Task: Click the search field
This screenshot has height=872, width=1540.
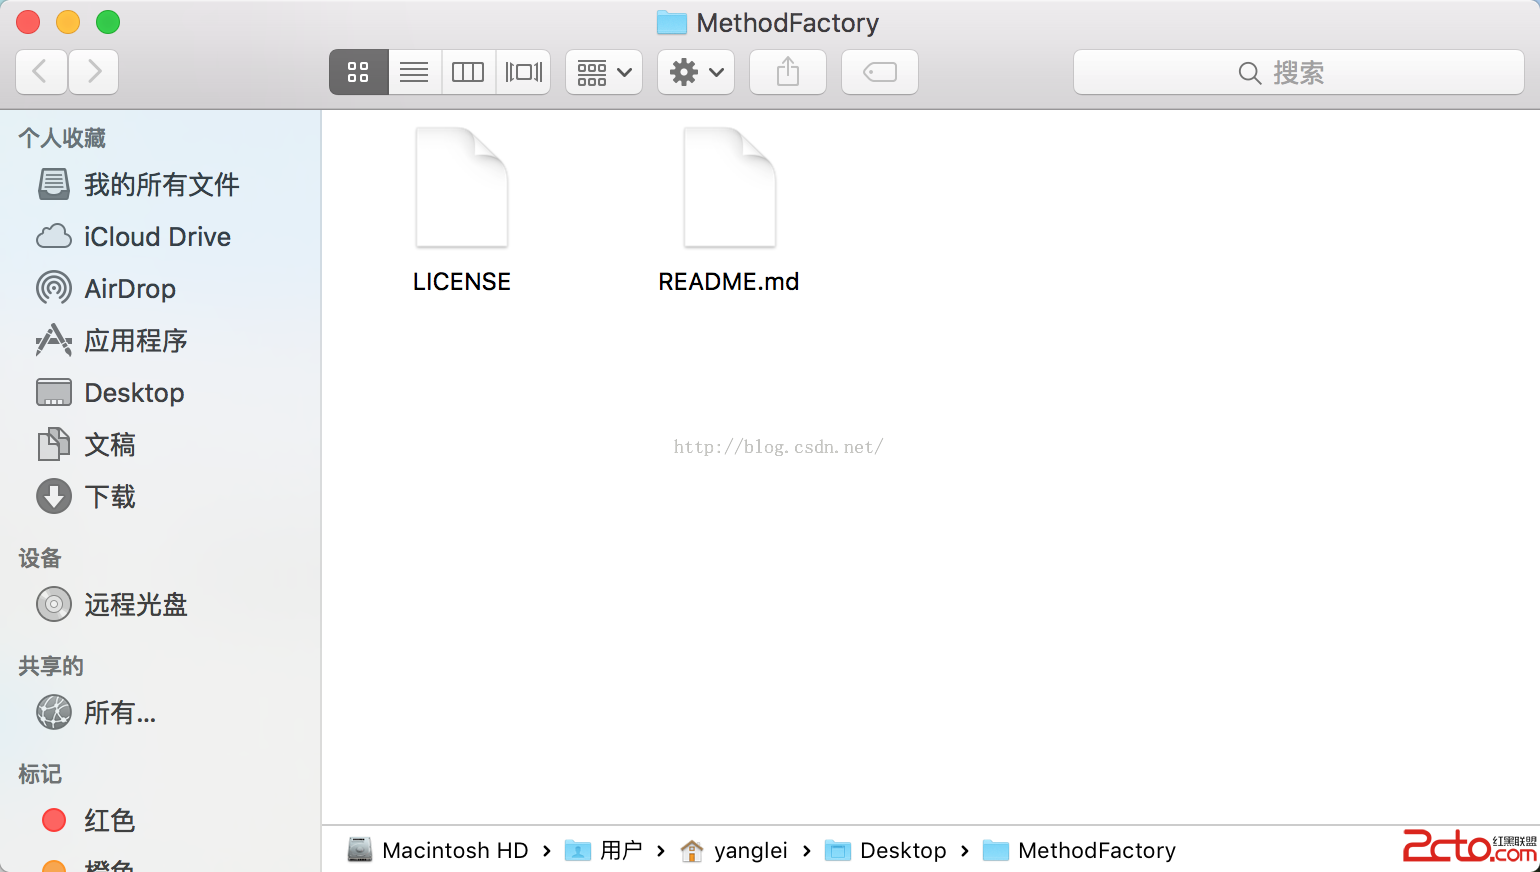Action: (x=1298, y=73)
